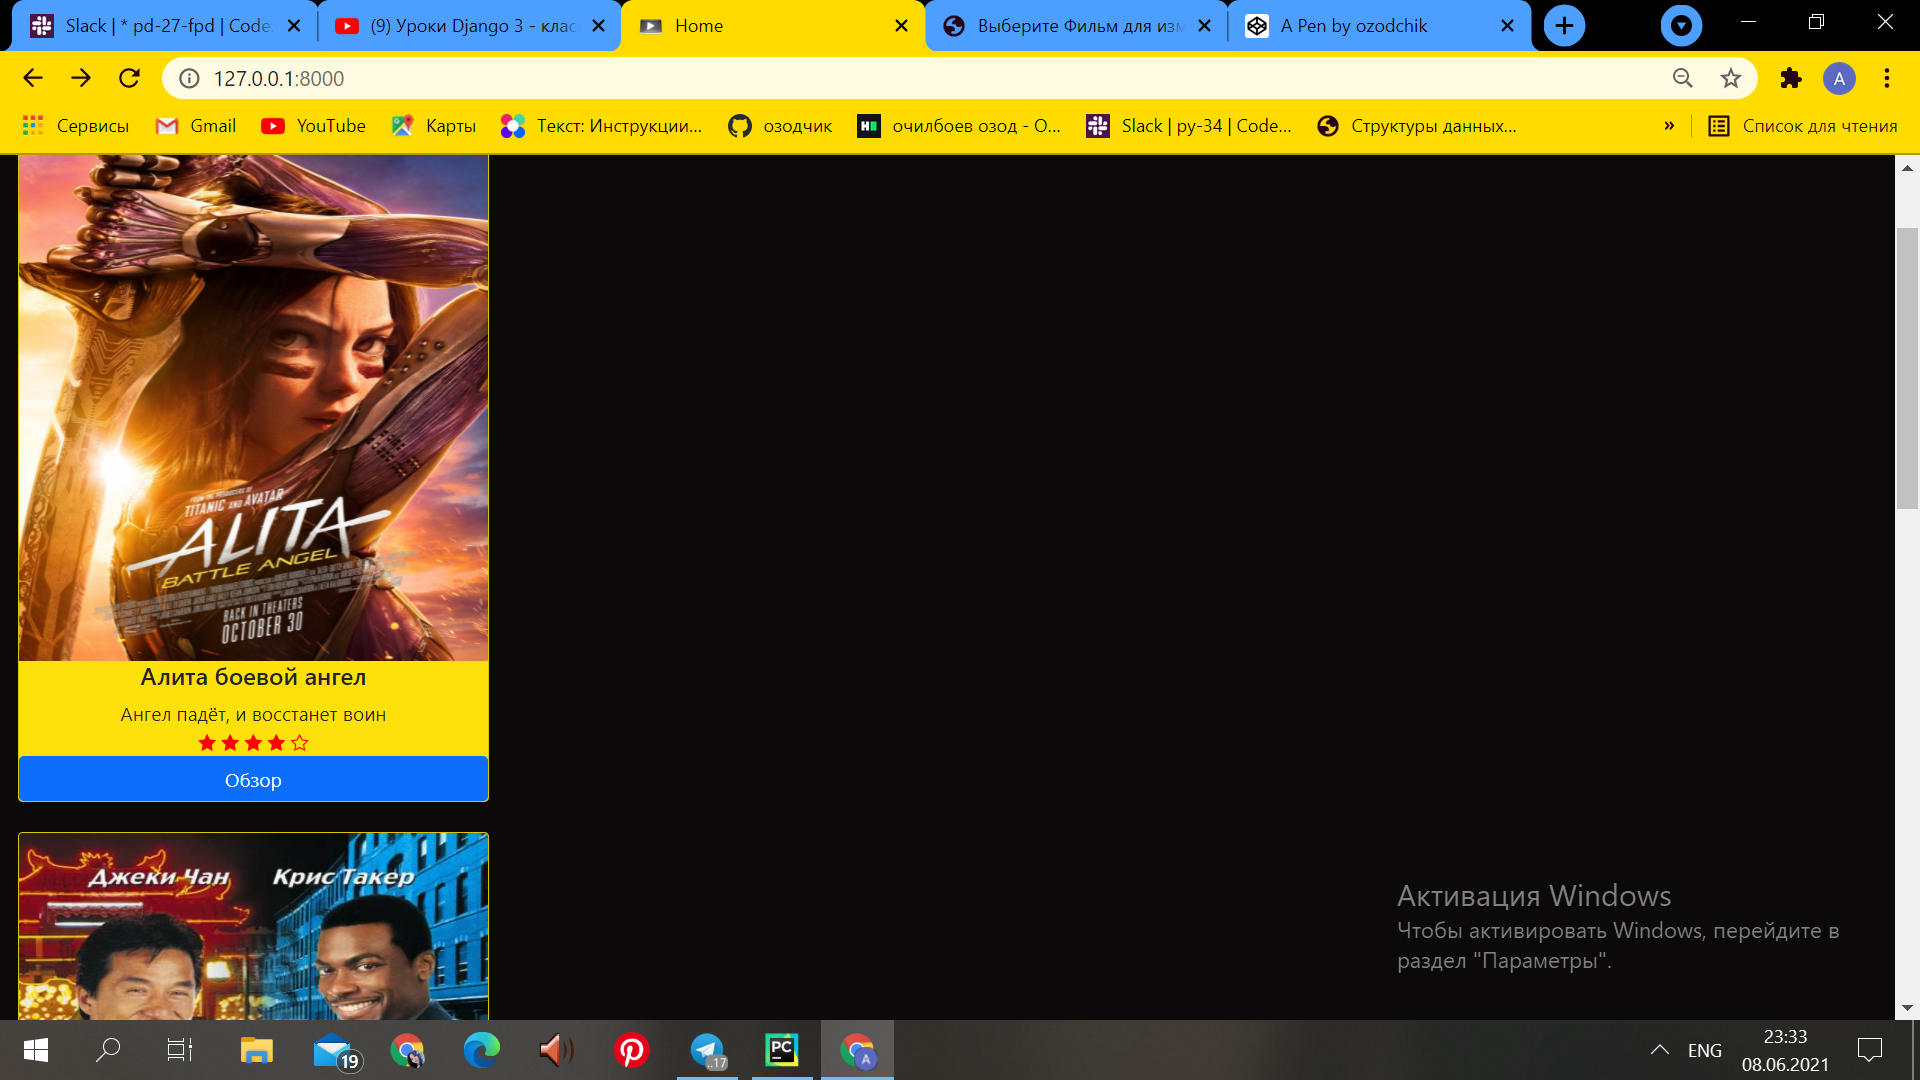1920x1080 pixels.
Task: Open Windows notification center
Action: [1870, 1050]
